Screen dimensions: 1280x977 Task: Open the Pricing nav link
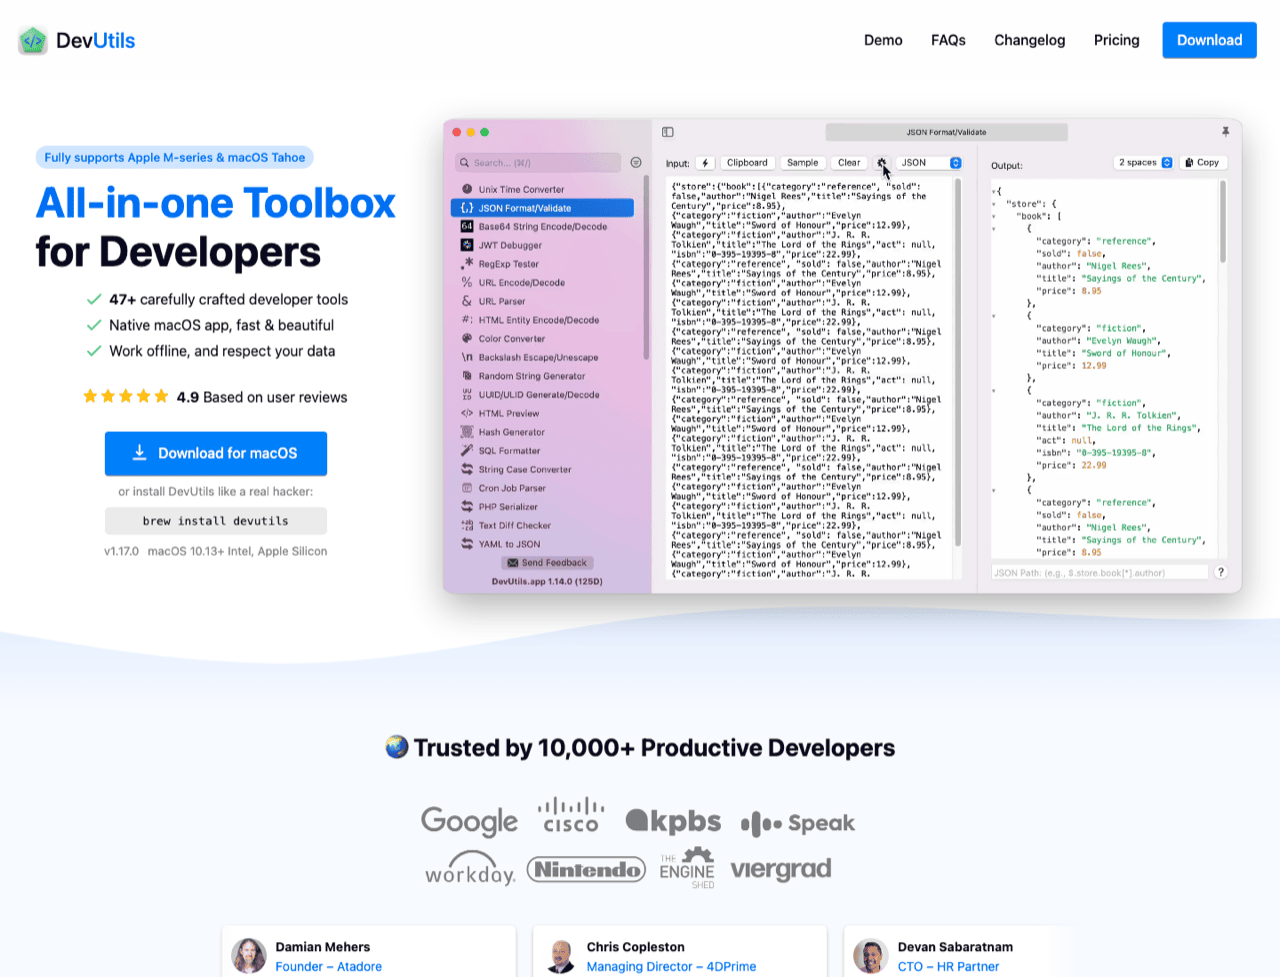[1116, 40]
